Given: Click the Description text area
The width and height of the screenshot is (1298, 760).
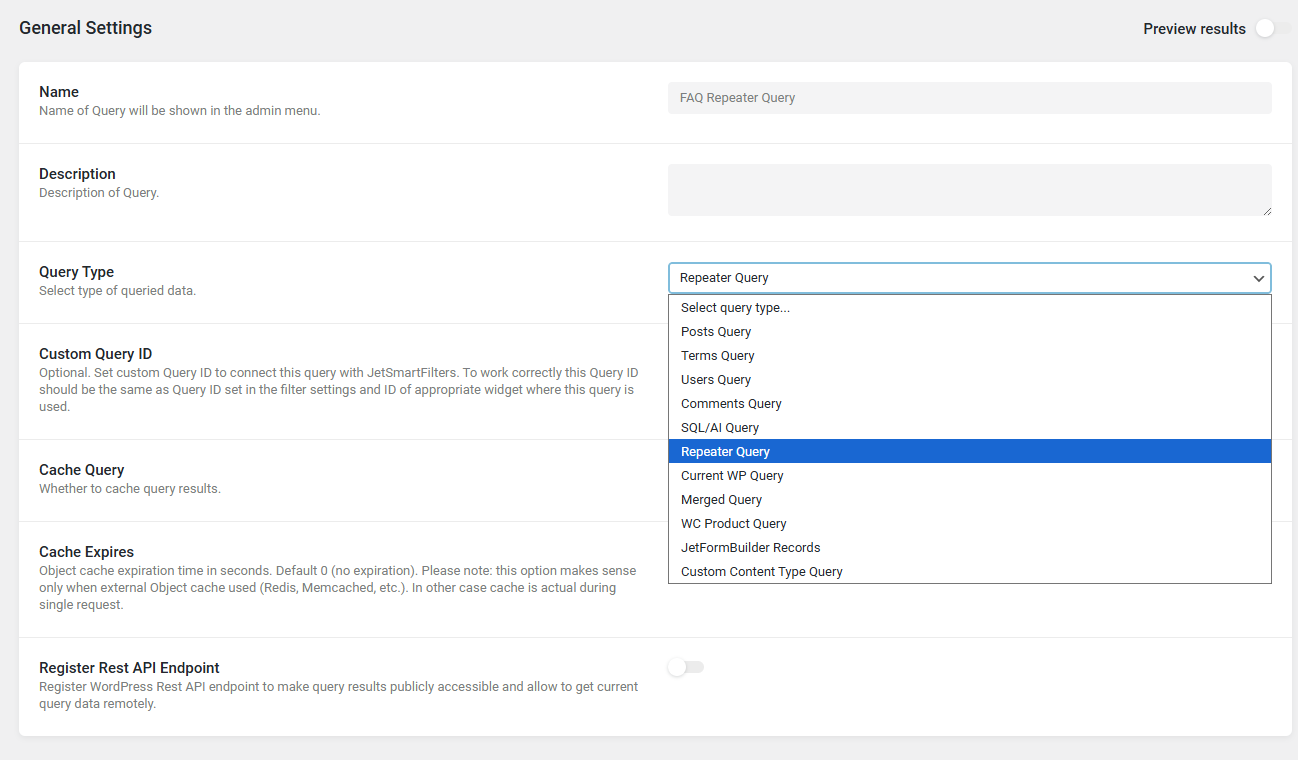Looking at the screenshot, I should (969, 190).
